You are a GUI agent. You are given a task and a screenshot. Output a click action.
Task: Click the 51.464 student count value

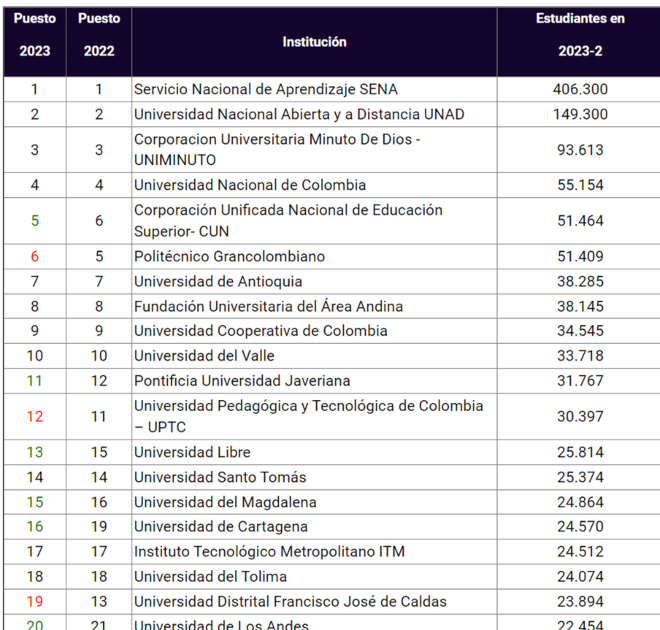click(579, 220)
